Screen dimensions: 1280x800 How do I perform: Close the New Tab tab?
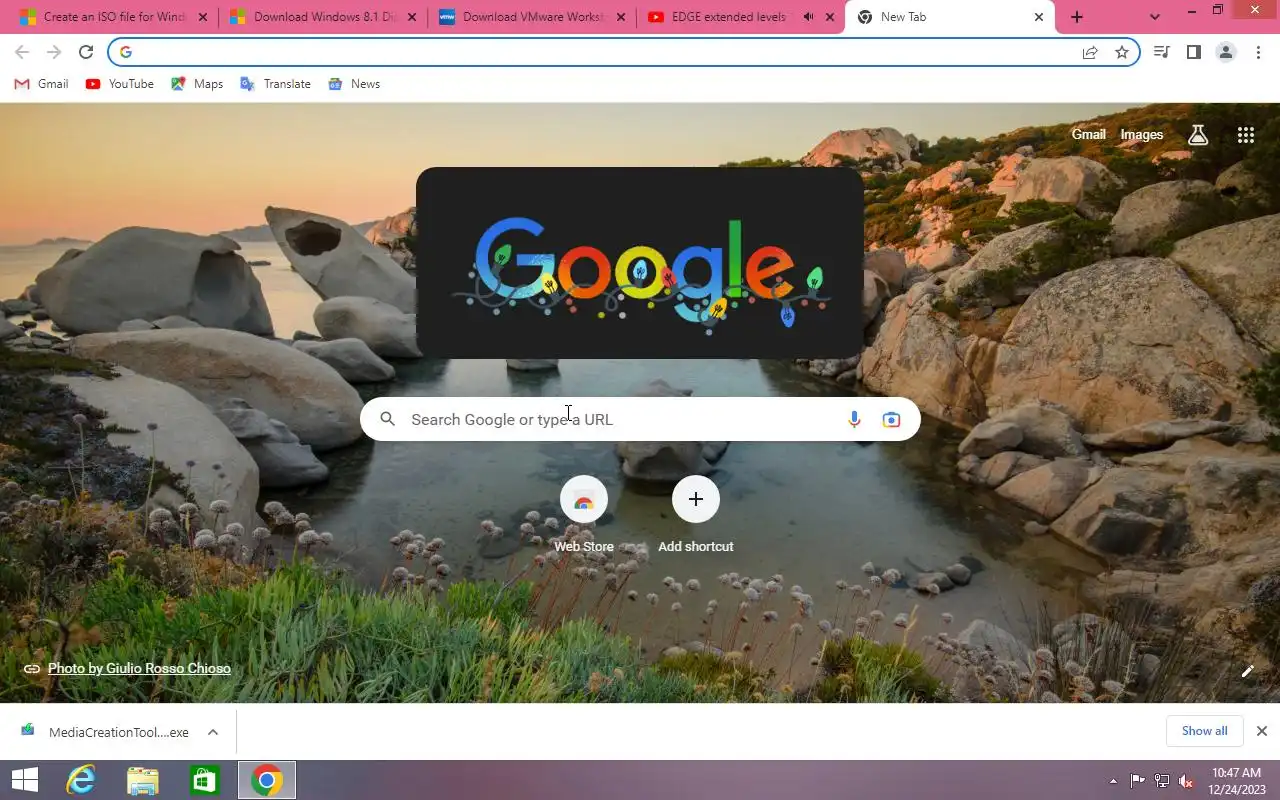pos(1038,17)
